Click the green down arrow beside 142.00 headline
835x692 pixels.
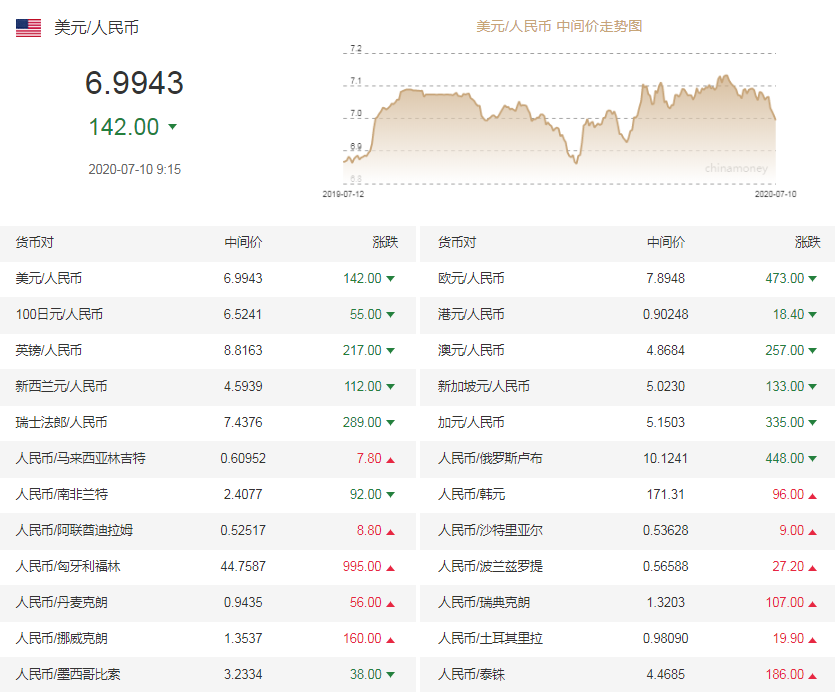click(x=173, y=127)
